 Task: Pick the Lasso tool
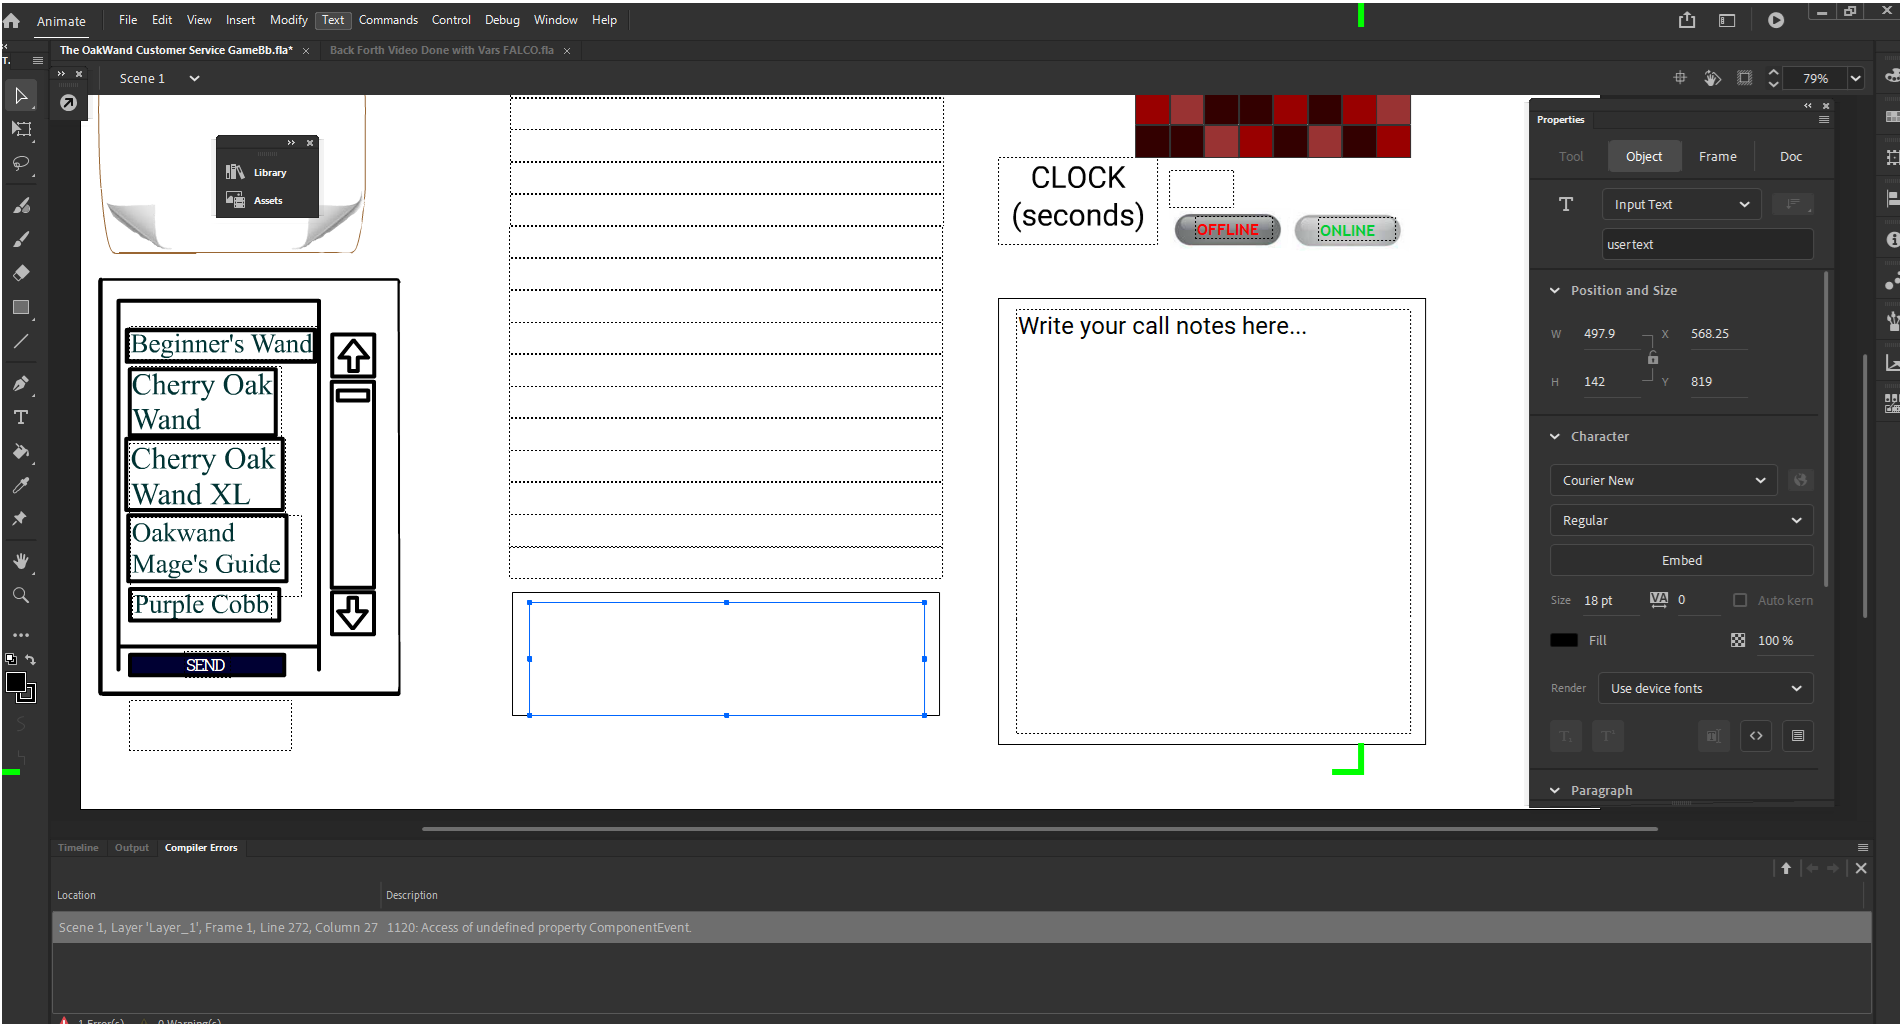coord(20,164)
